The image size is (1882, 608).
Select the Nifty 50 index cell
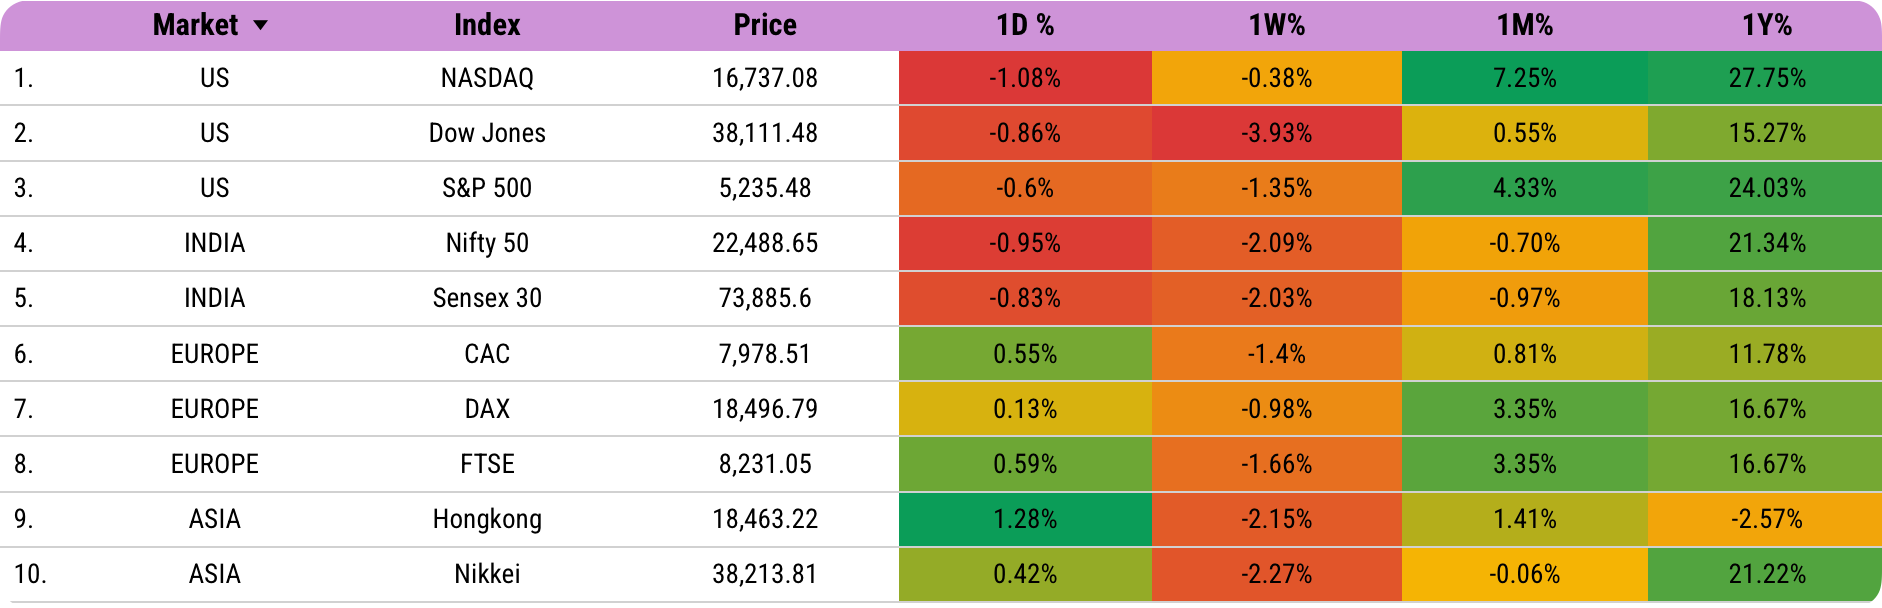click(487, 243)
